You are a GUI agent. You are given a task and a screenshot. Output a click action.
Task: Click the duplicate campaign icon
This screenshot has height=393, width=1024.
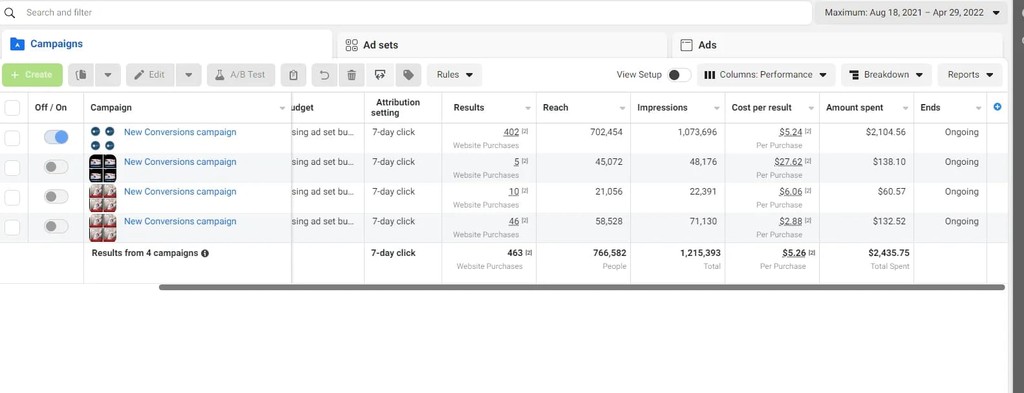coord(81,74)
